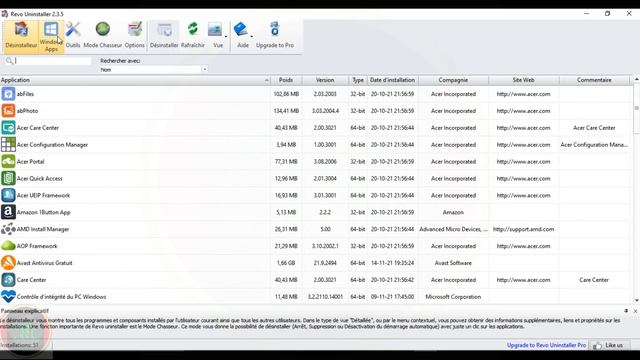Sort by Application column header
The width and height of the screenshot is (640, 360).
point(135,80)
